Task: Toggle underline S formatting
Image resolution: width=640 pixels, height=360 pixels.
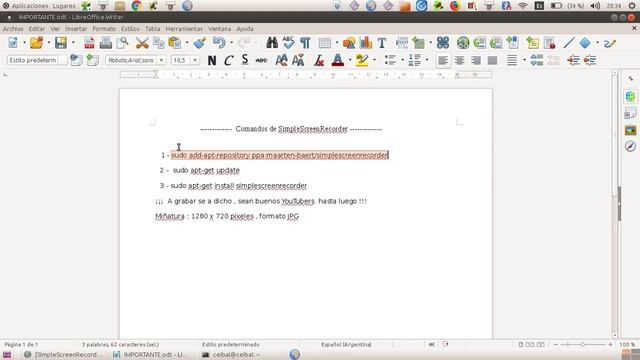Action: [x=244, y=60]
